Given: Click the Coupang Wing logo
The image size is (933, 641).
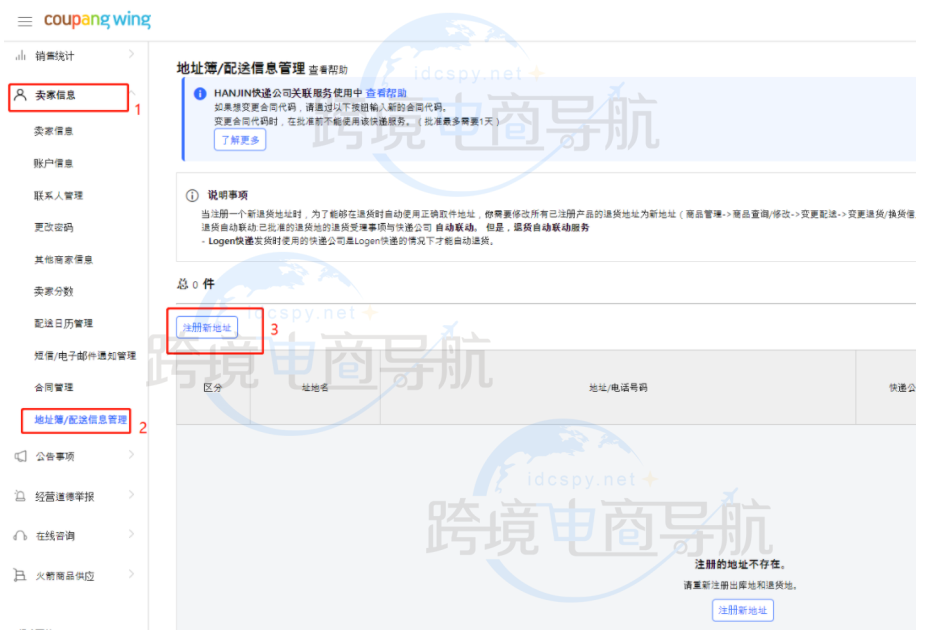Looking at the screenshot, I should (97, 20).
